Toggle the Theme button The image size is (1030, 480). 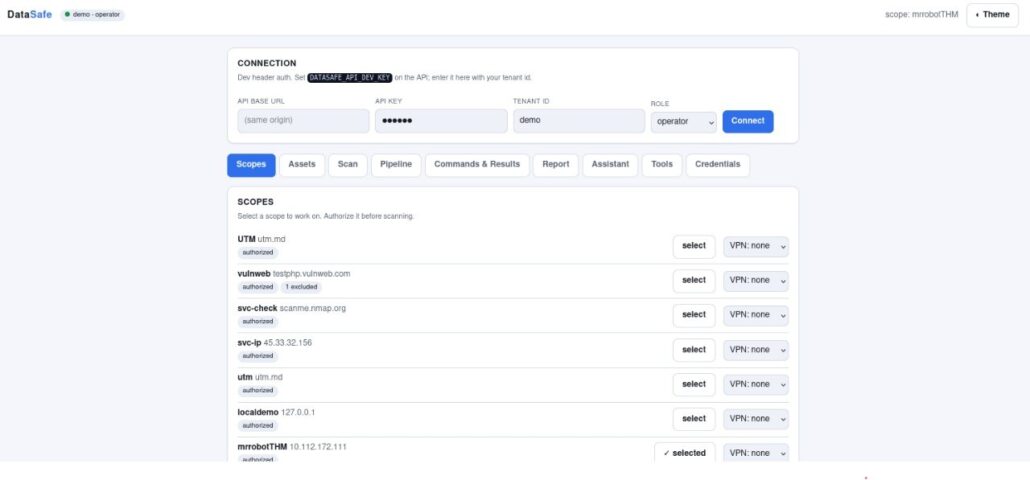pos(992,14)
